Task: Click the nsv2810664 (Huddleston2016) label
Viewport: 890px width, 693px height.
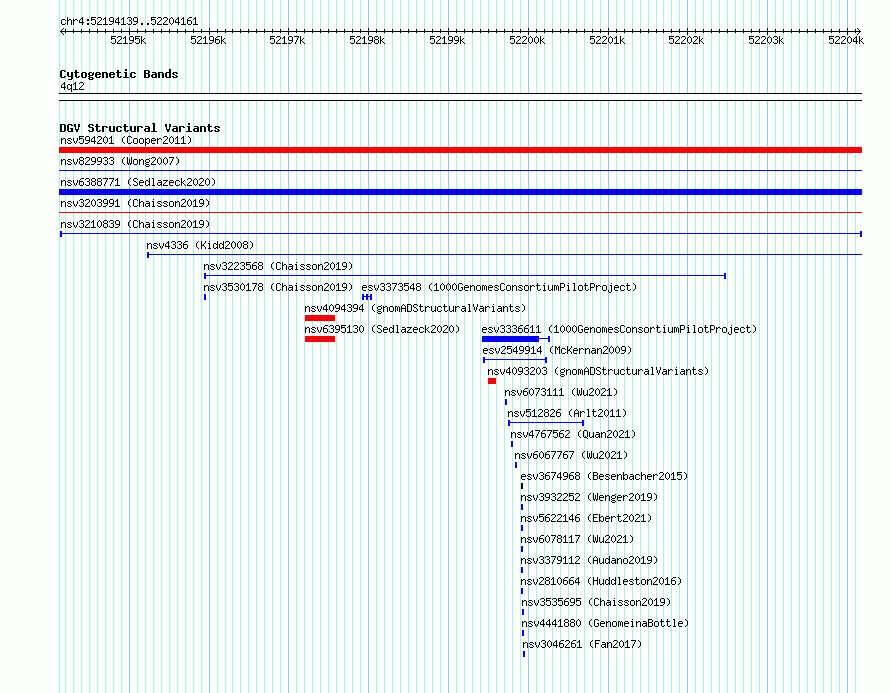Action: tap(601, 581)
